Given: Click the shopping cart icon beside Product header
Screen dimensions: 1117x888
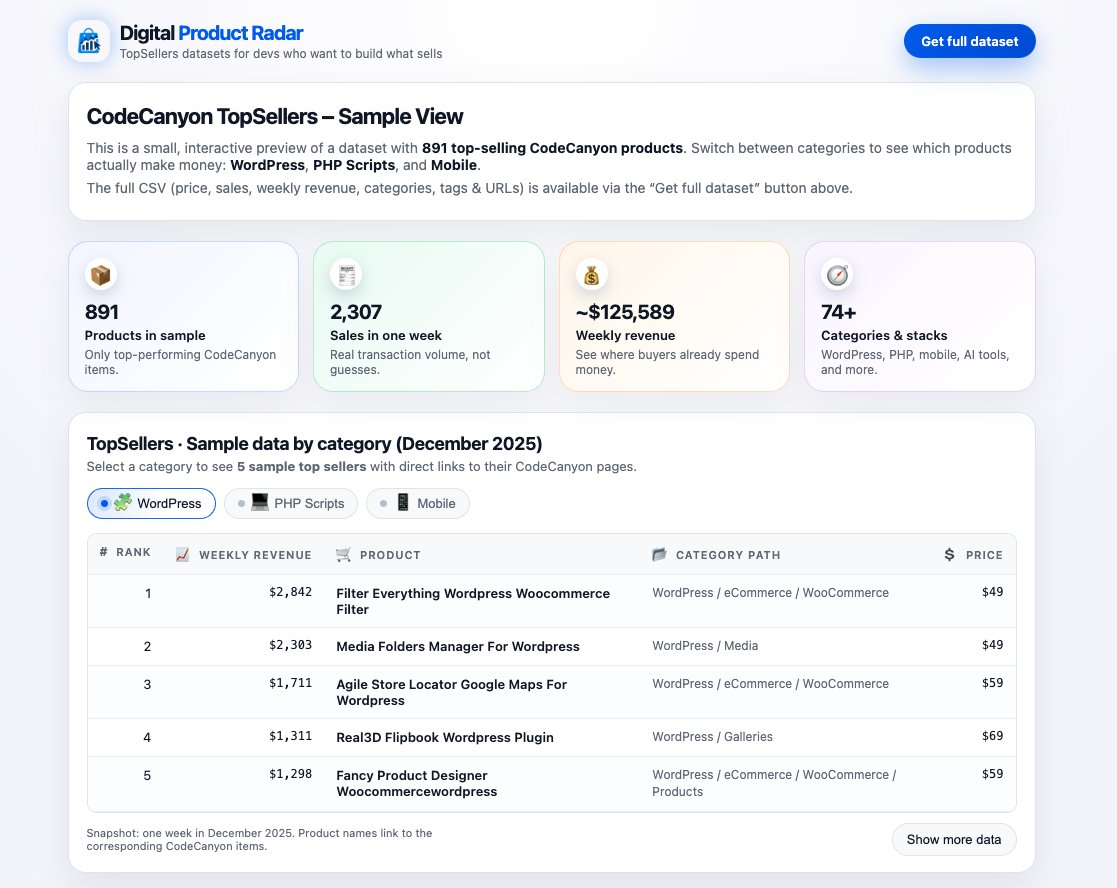Looking at the screenshot, I should point(343,555).
